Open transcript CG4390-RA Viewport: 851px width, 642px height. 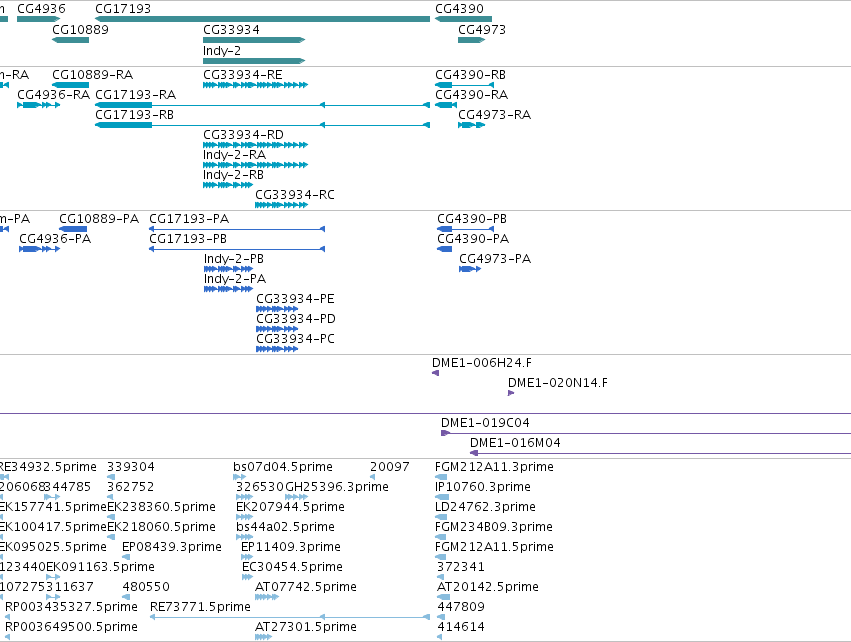pos(472,95)
